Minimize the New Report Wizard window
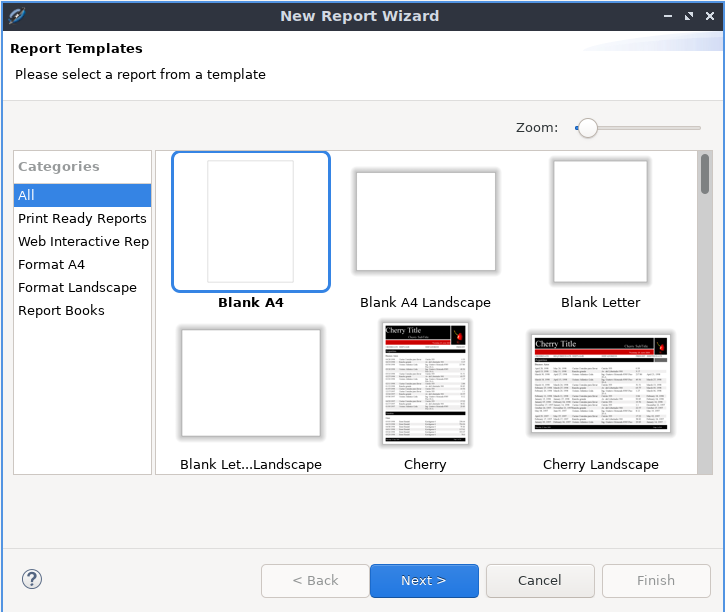Screen dimensions: 725x612 pos(668,16)
